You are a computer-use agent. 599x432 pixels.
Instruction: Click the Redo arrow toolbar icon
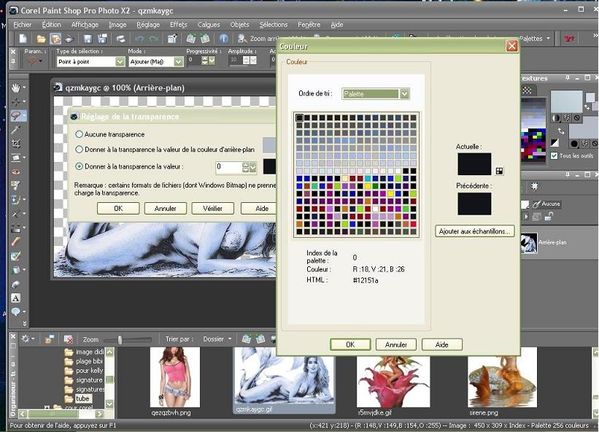(154, 39)
